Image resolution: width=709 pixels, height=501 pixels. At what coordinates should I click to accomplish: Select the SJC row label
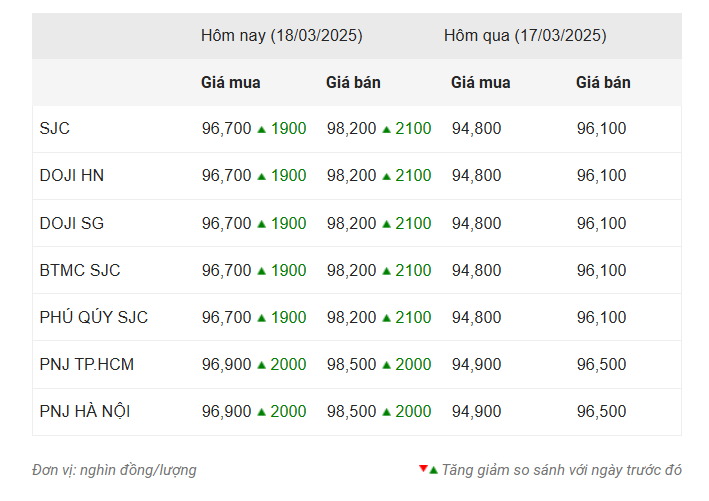(x=55, y=129)
